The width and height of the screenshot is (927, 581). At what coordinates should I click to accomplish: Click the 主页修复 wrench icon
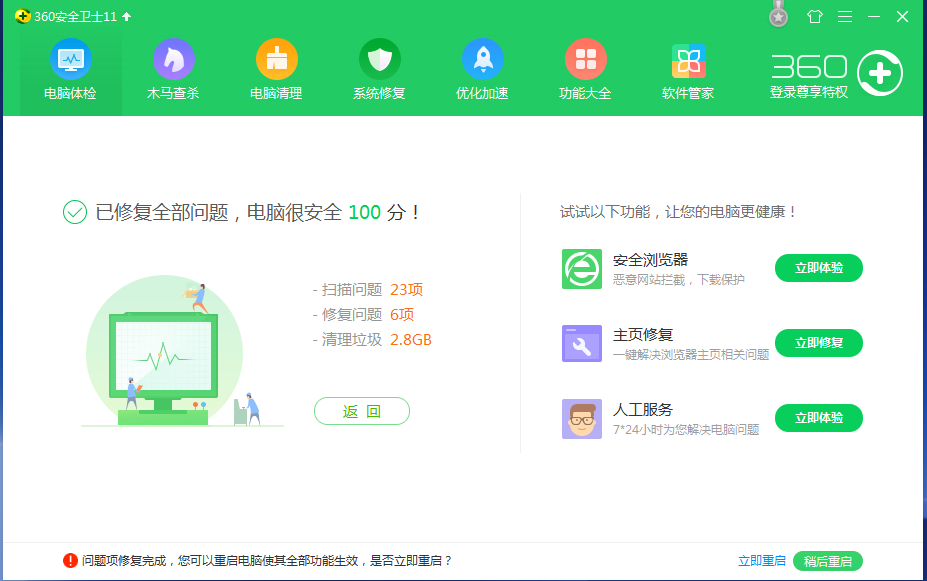(582, 343)
